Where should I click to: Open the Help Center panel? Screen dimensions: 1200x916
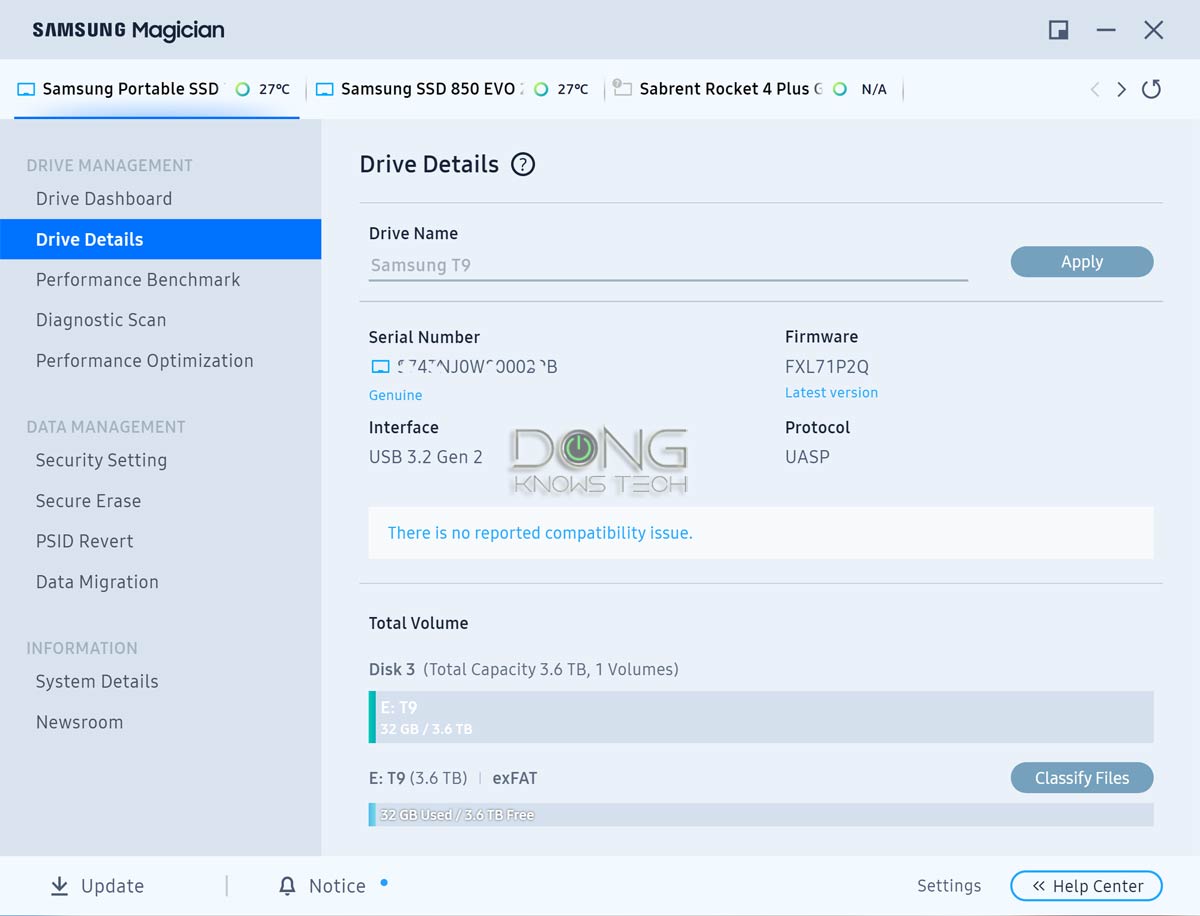[x=1086, y=886]
